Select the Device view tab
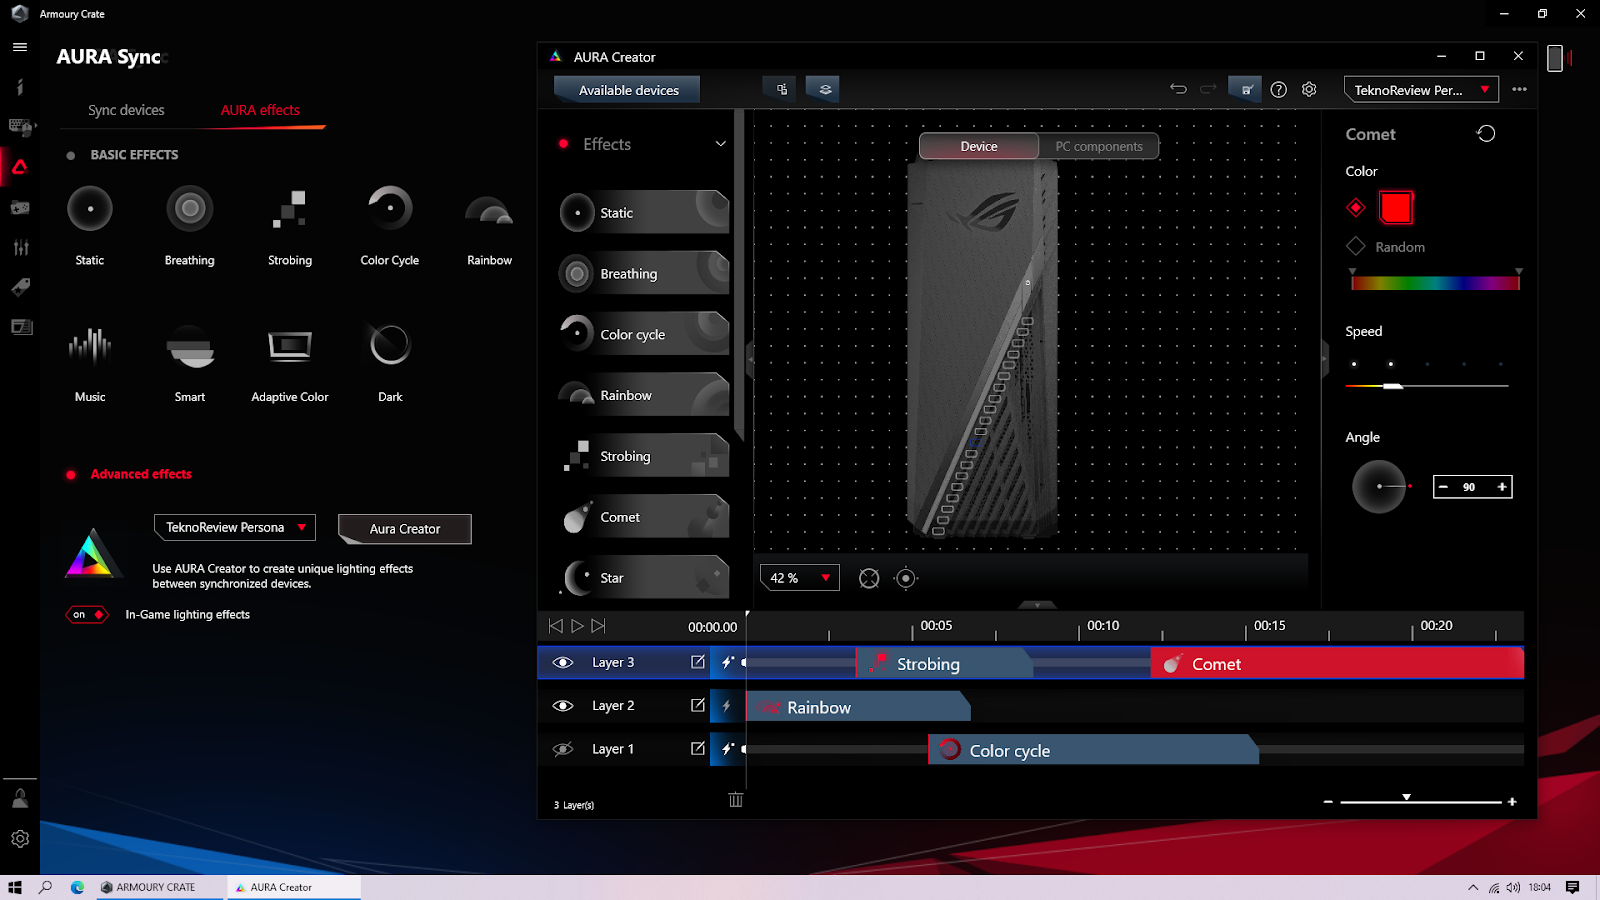 979,146
